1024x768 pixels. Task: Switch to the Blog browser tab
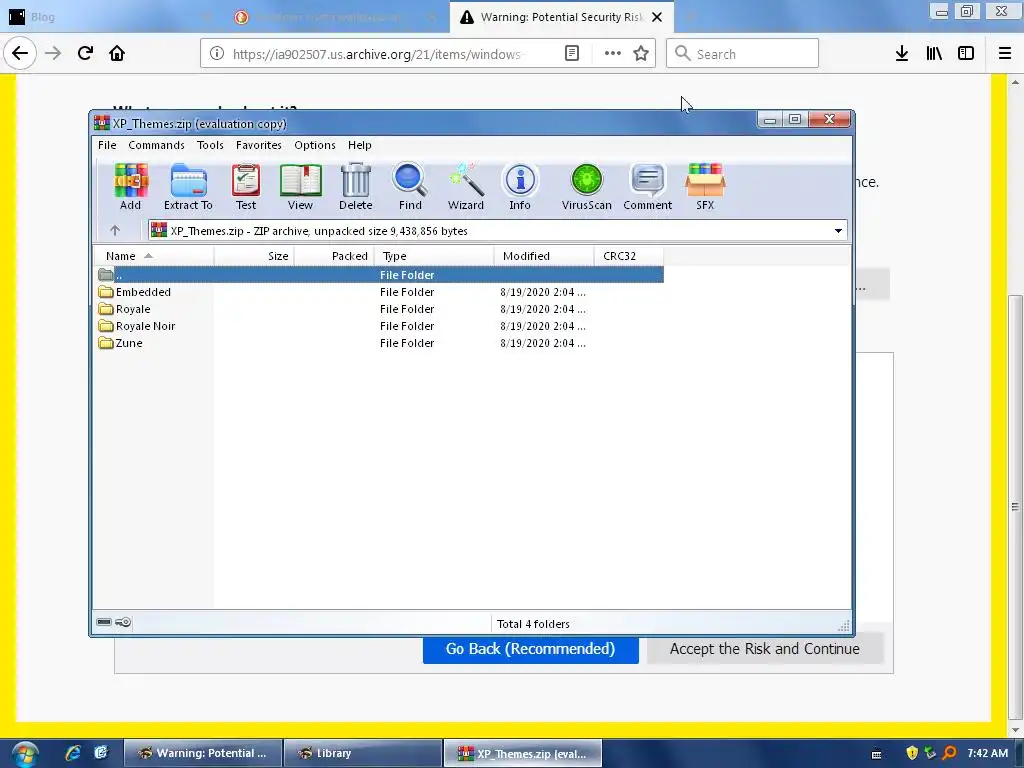(x=104, y=17)
